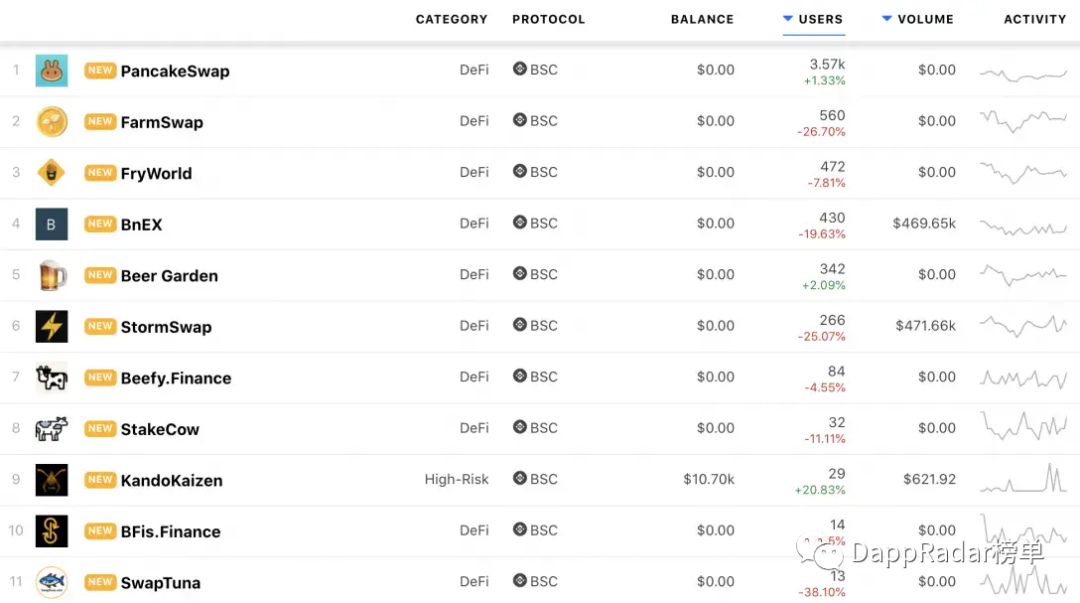Click the Beer Garden beer mug icon
Image resolution: width=1080 pixels, height=603 pixels.
[52, 275]
